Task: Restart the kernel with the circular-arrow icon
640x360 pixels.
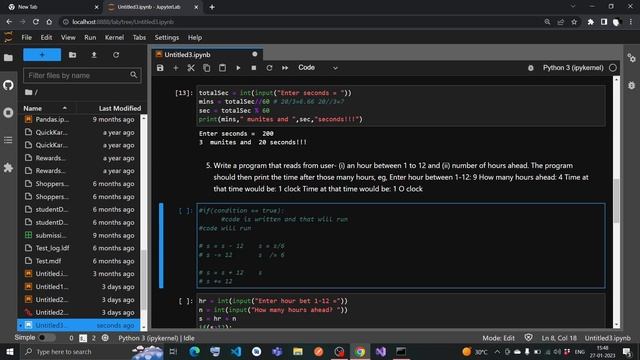Action: click(269, 68)
